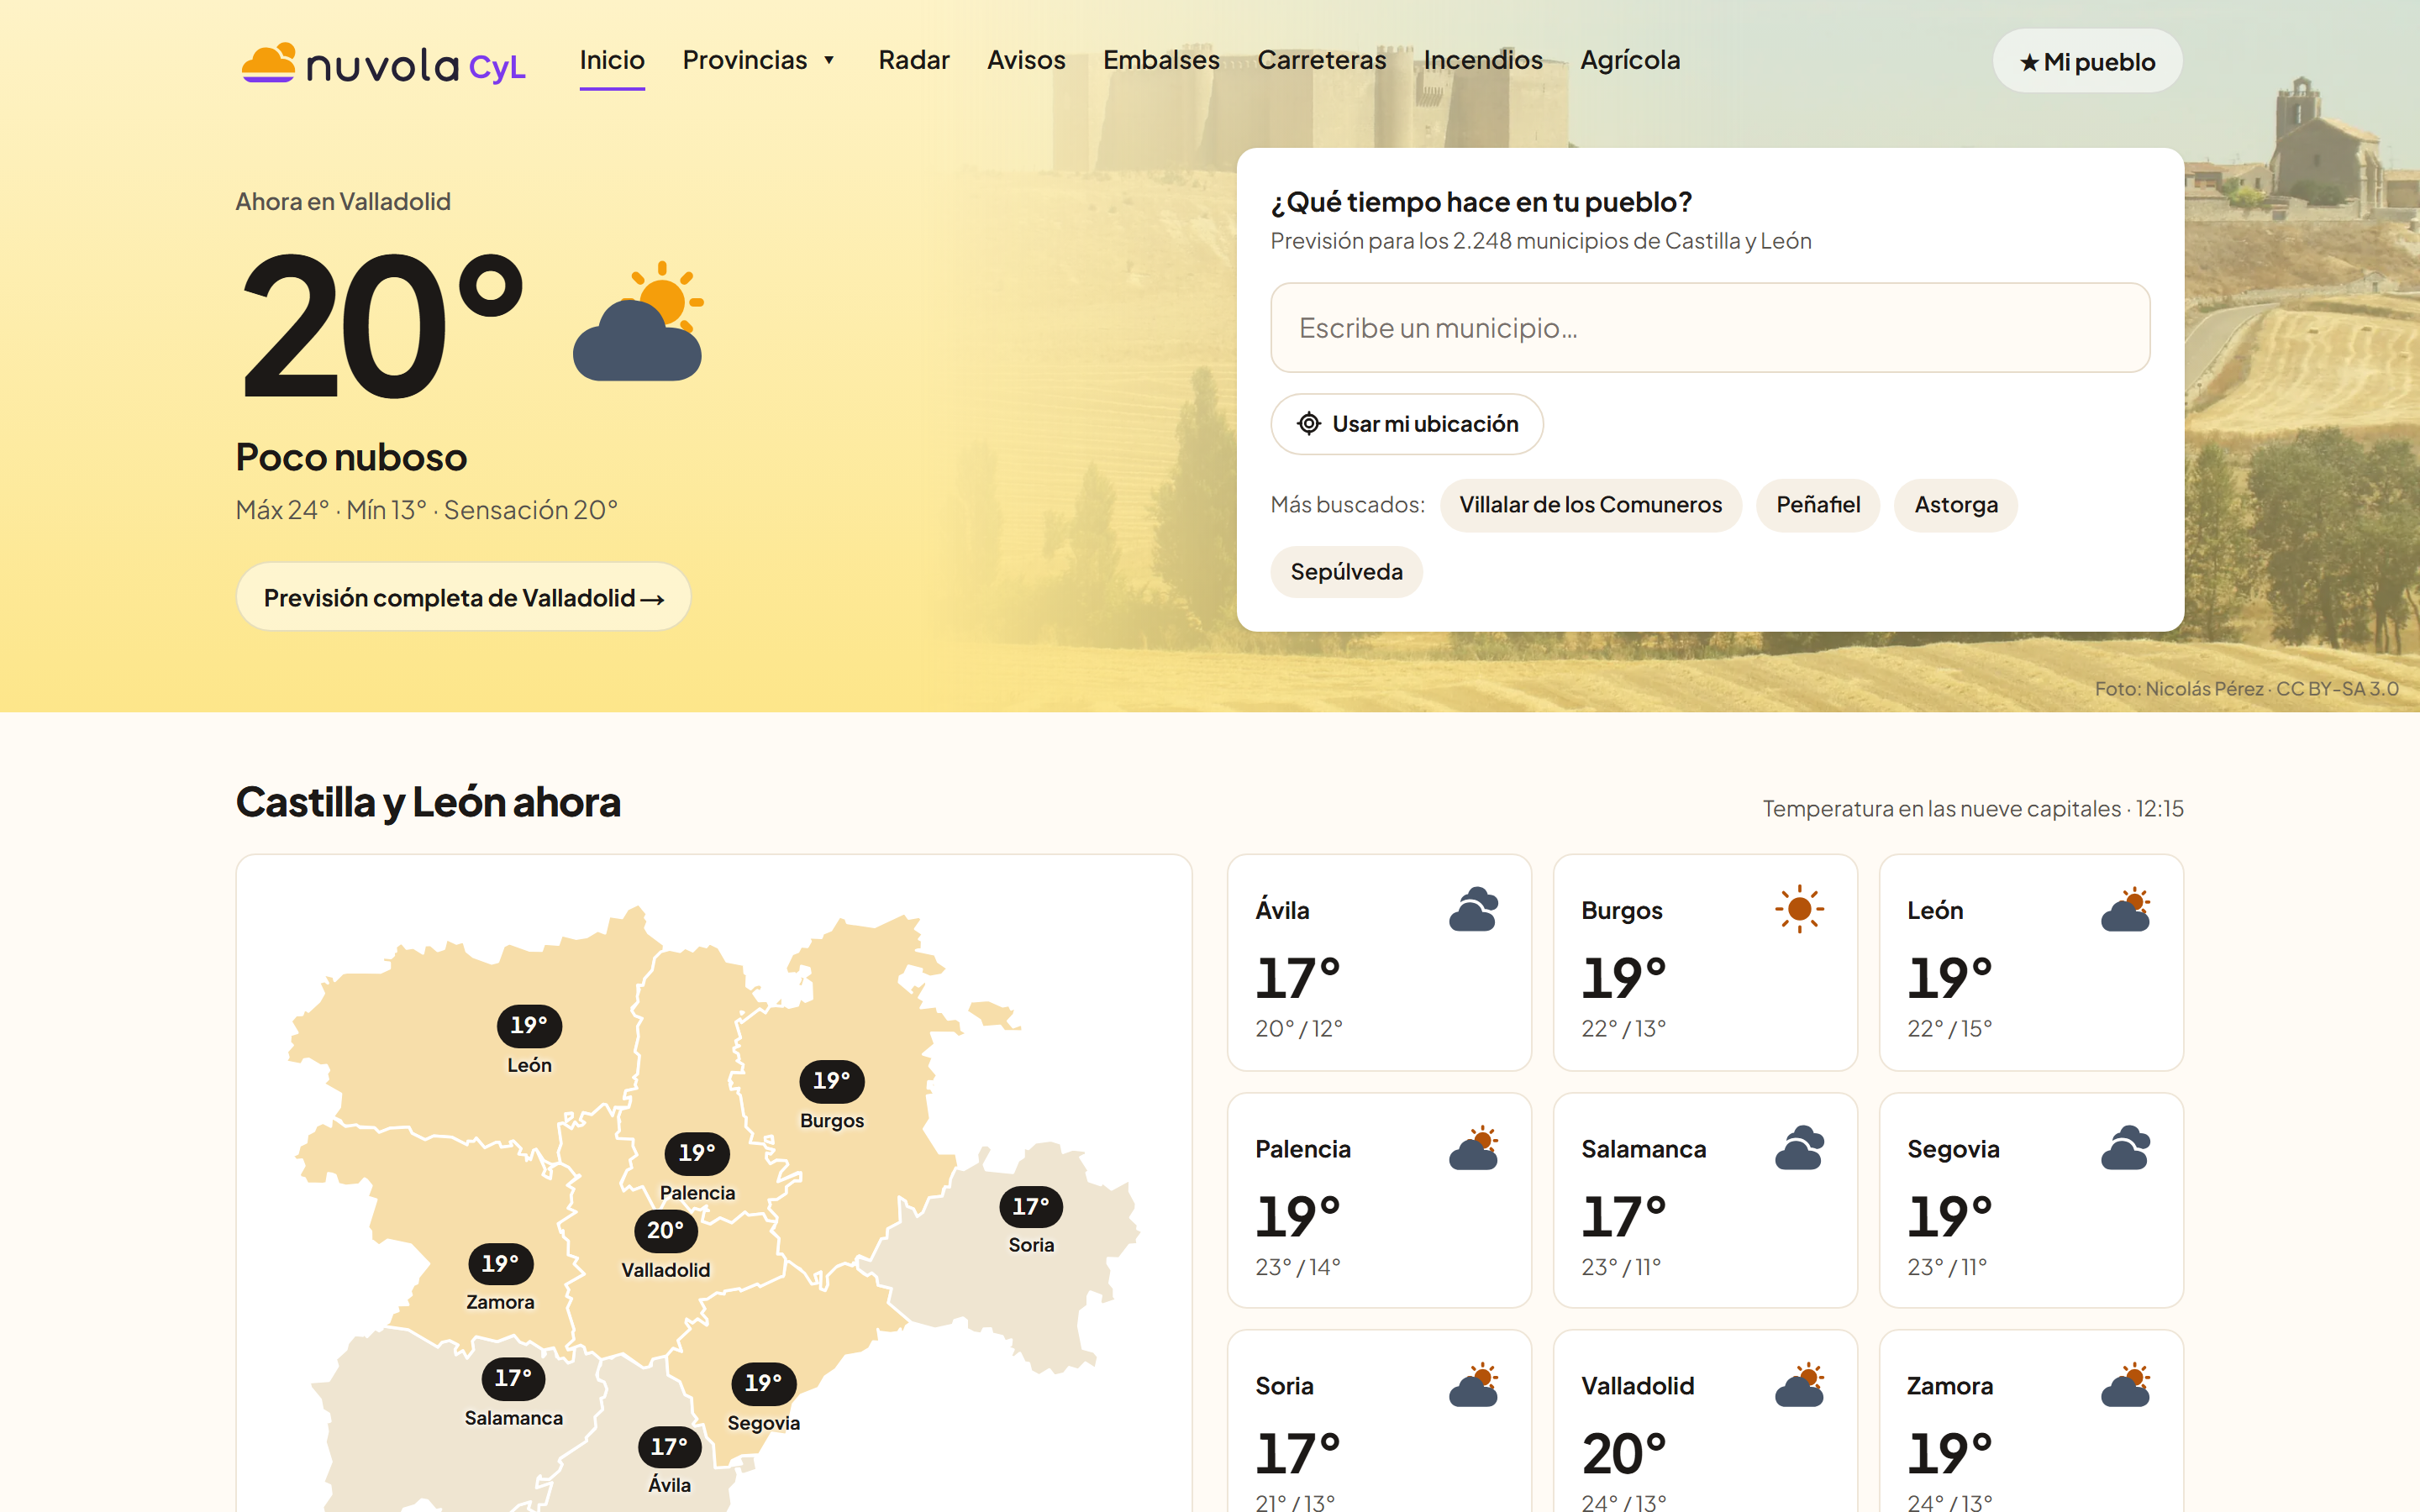The width and height of the screenshot is (2420, 1512).
Task: Click the weather icon on the Valladolid card
Action: pyautogui.click(x=1799, y=1385)
